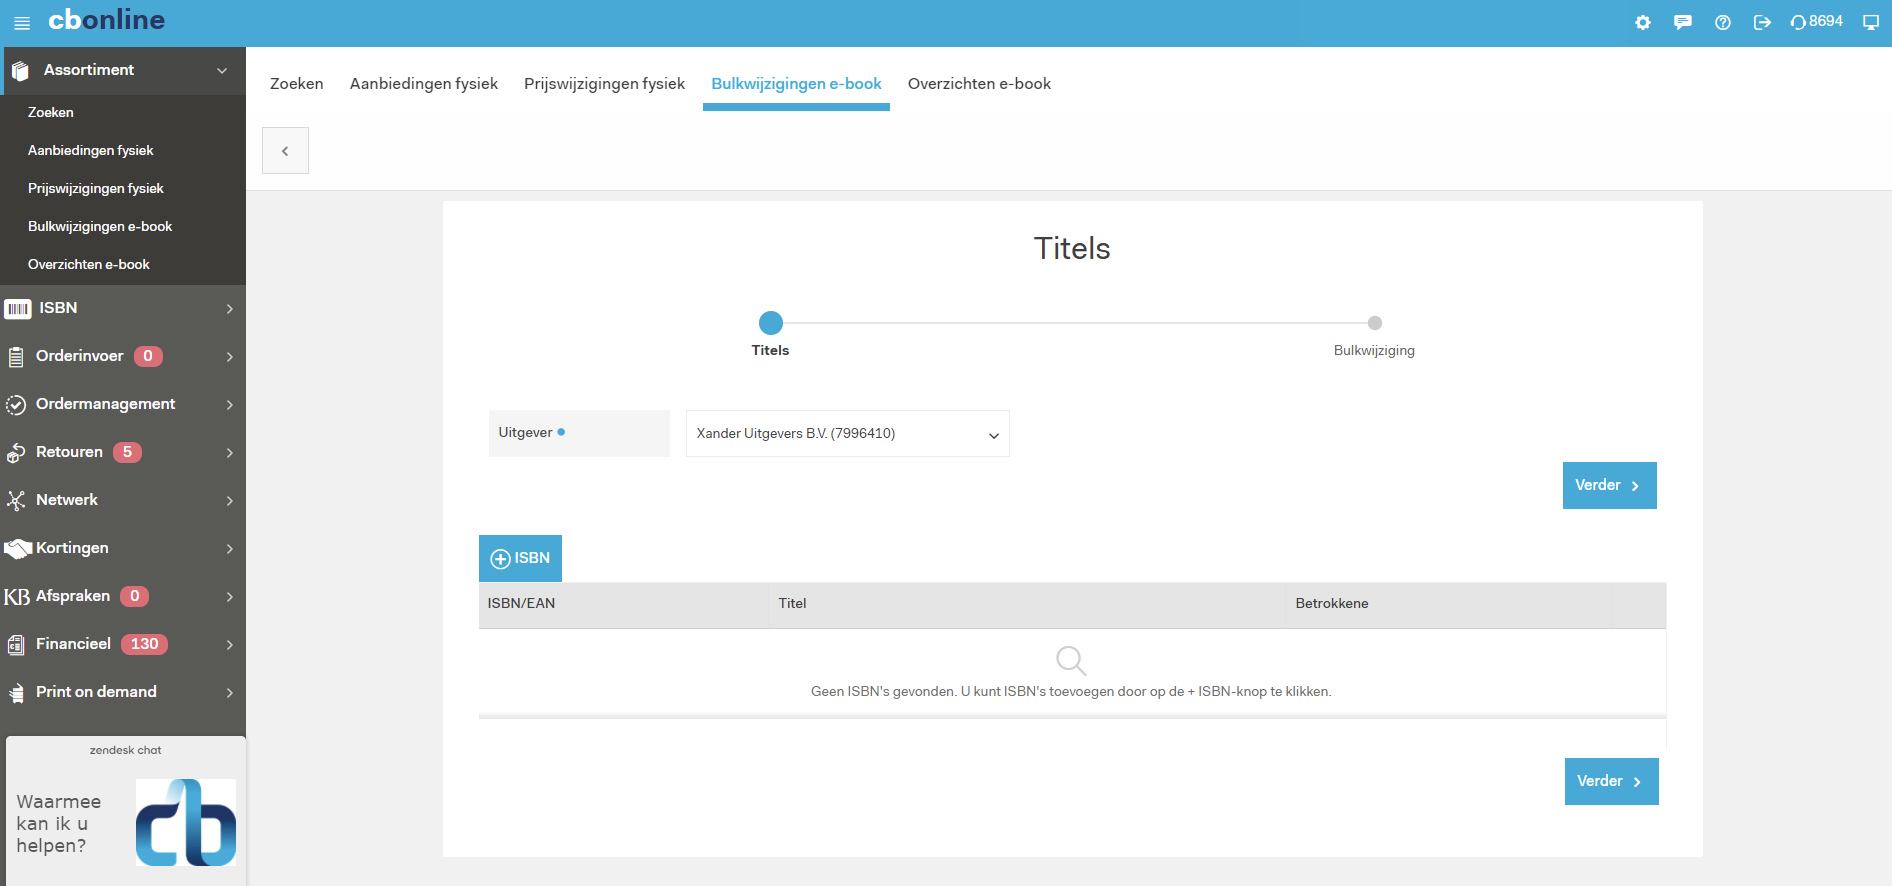Expand the Print on demand chevron

230,693
